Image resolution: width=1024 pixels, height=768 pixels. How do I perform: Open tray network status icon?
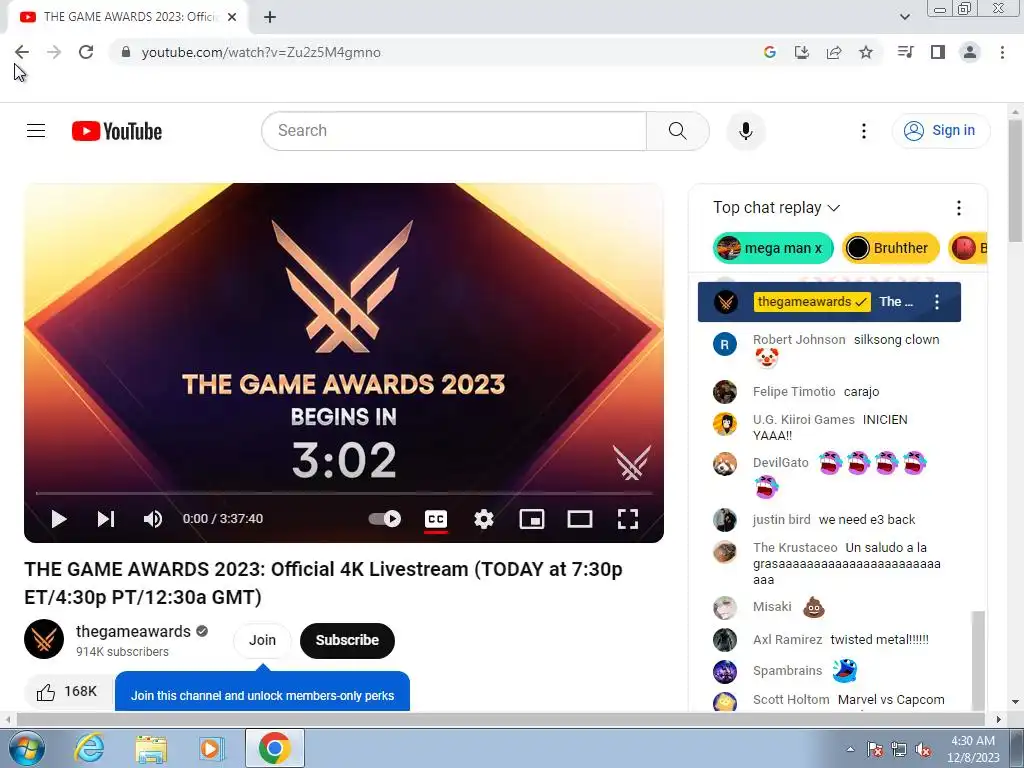pyautogui.click(x=899, y=750)
